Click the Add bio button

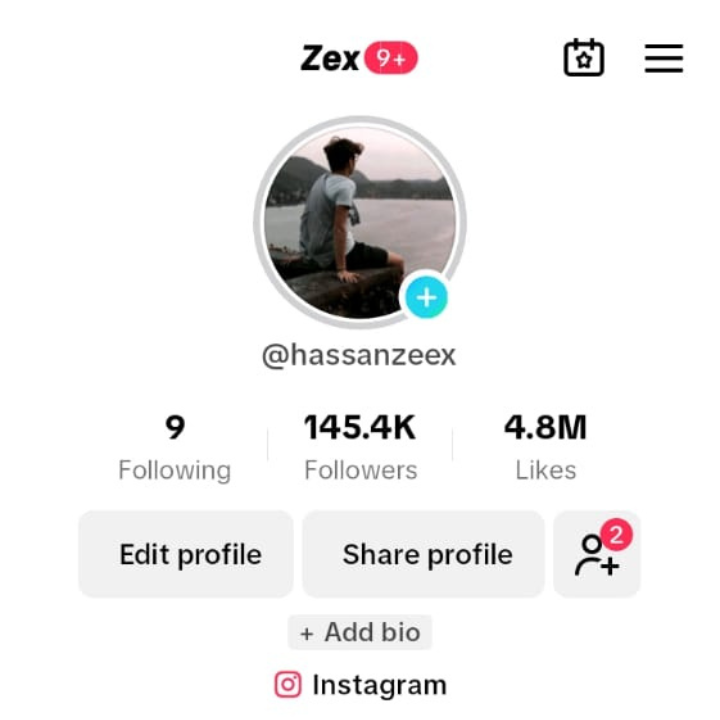(x=360, y=632)
